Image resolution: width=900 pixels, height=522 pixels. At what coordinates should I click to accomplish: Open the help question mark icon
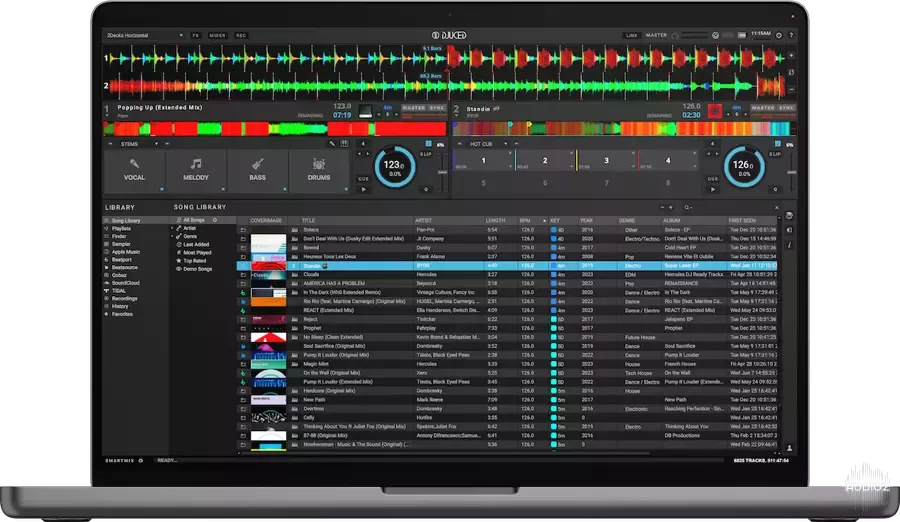791,35
